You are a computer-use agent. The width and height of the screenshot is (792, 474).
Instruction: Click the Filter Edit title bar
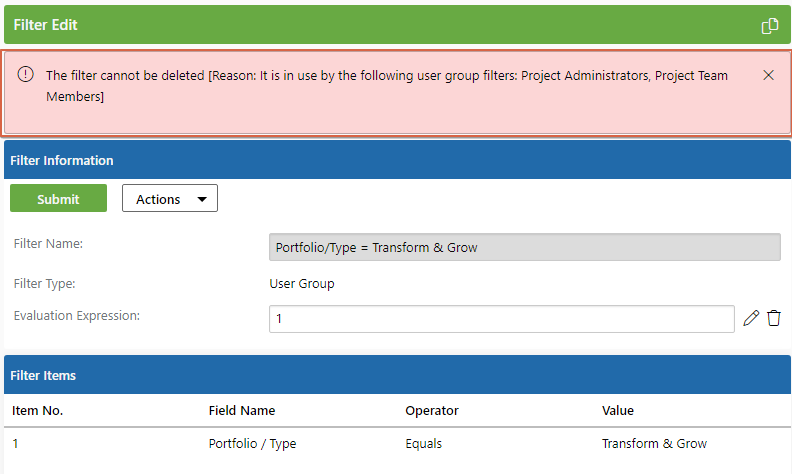click(x=397, y=25)
